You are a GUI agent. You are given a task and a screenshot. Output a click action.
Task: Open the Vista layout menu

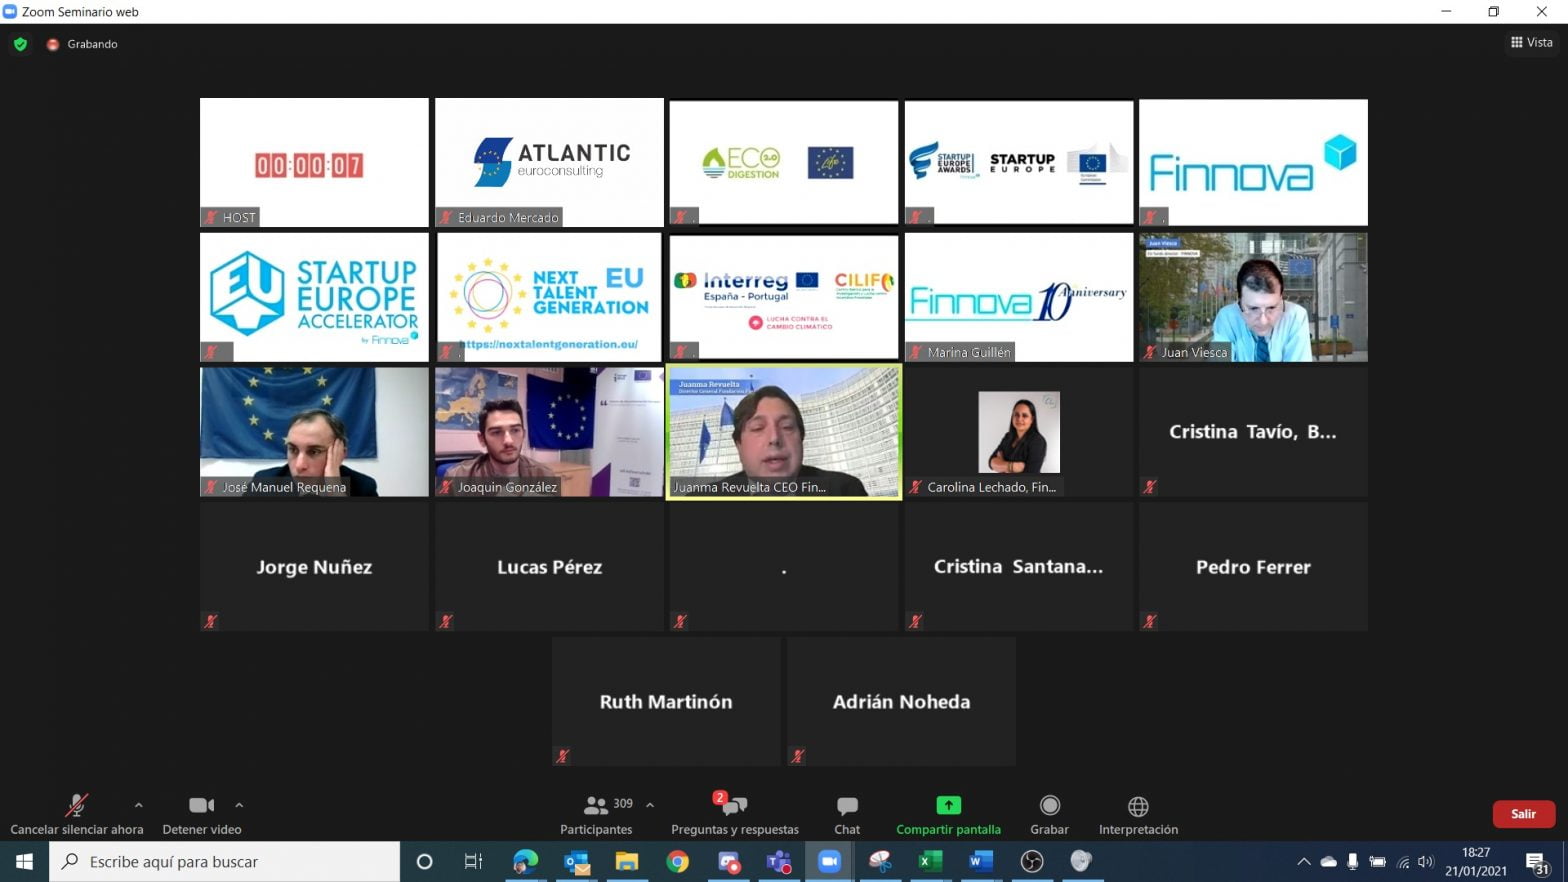1531,42
